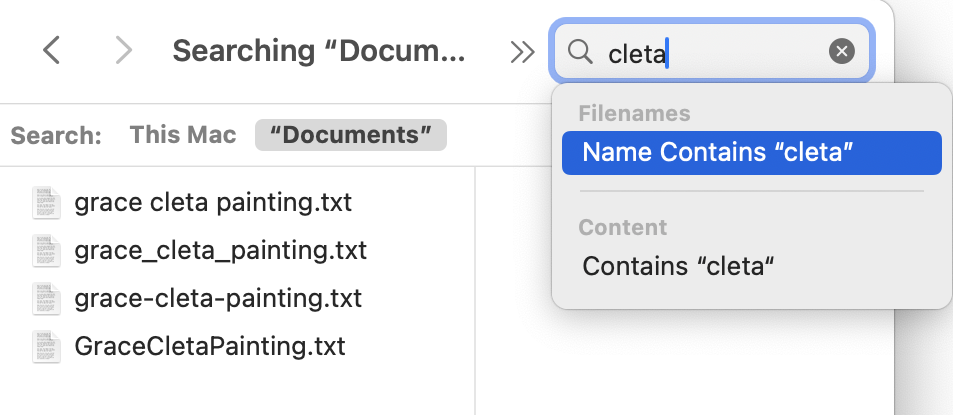Switch search scope to This Mac
Screen dimensions: 953x415
click(182, 135)
